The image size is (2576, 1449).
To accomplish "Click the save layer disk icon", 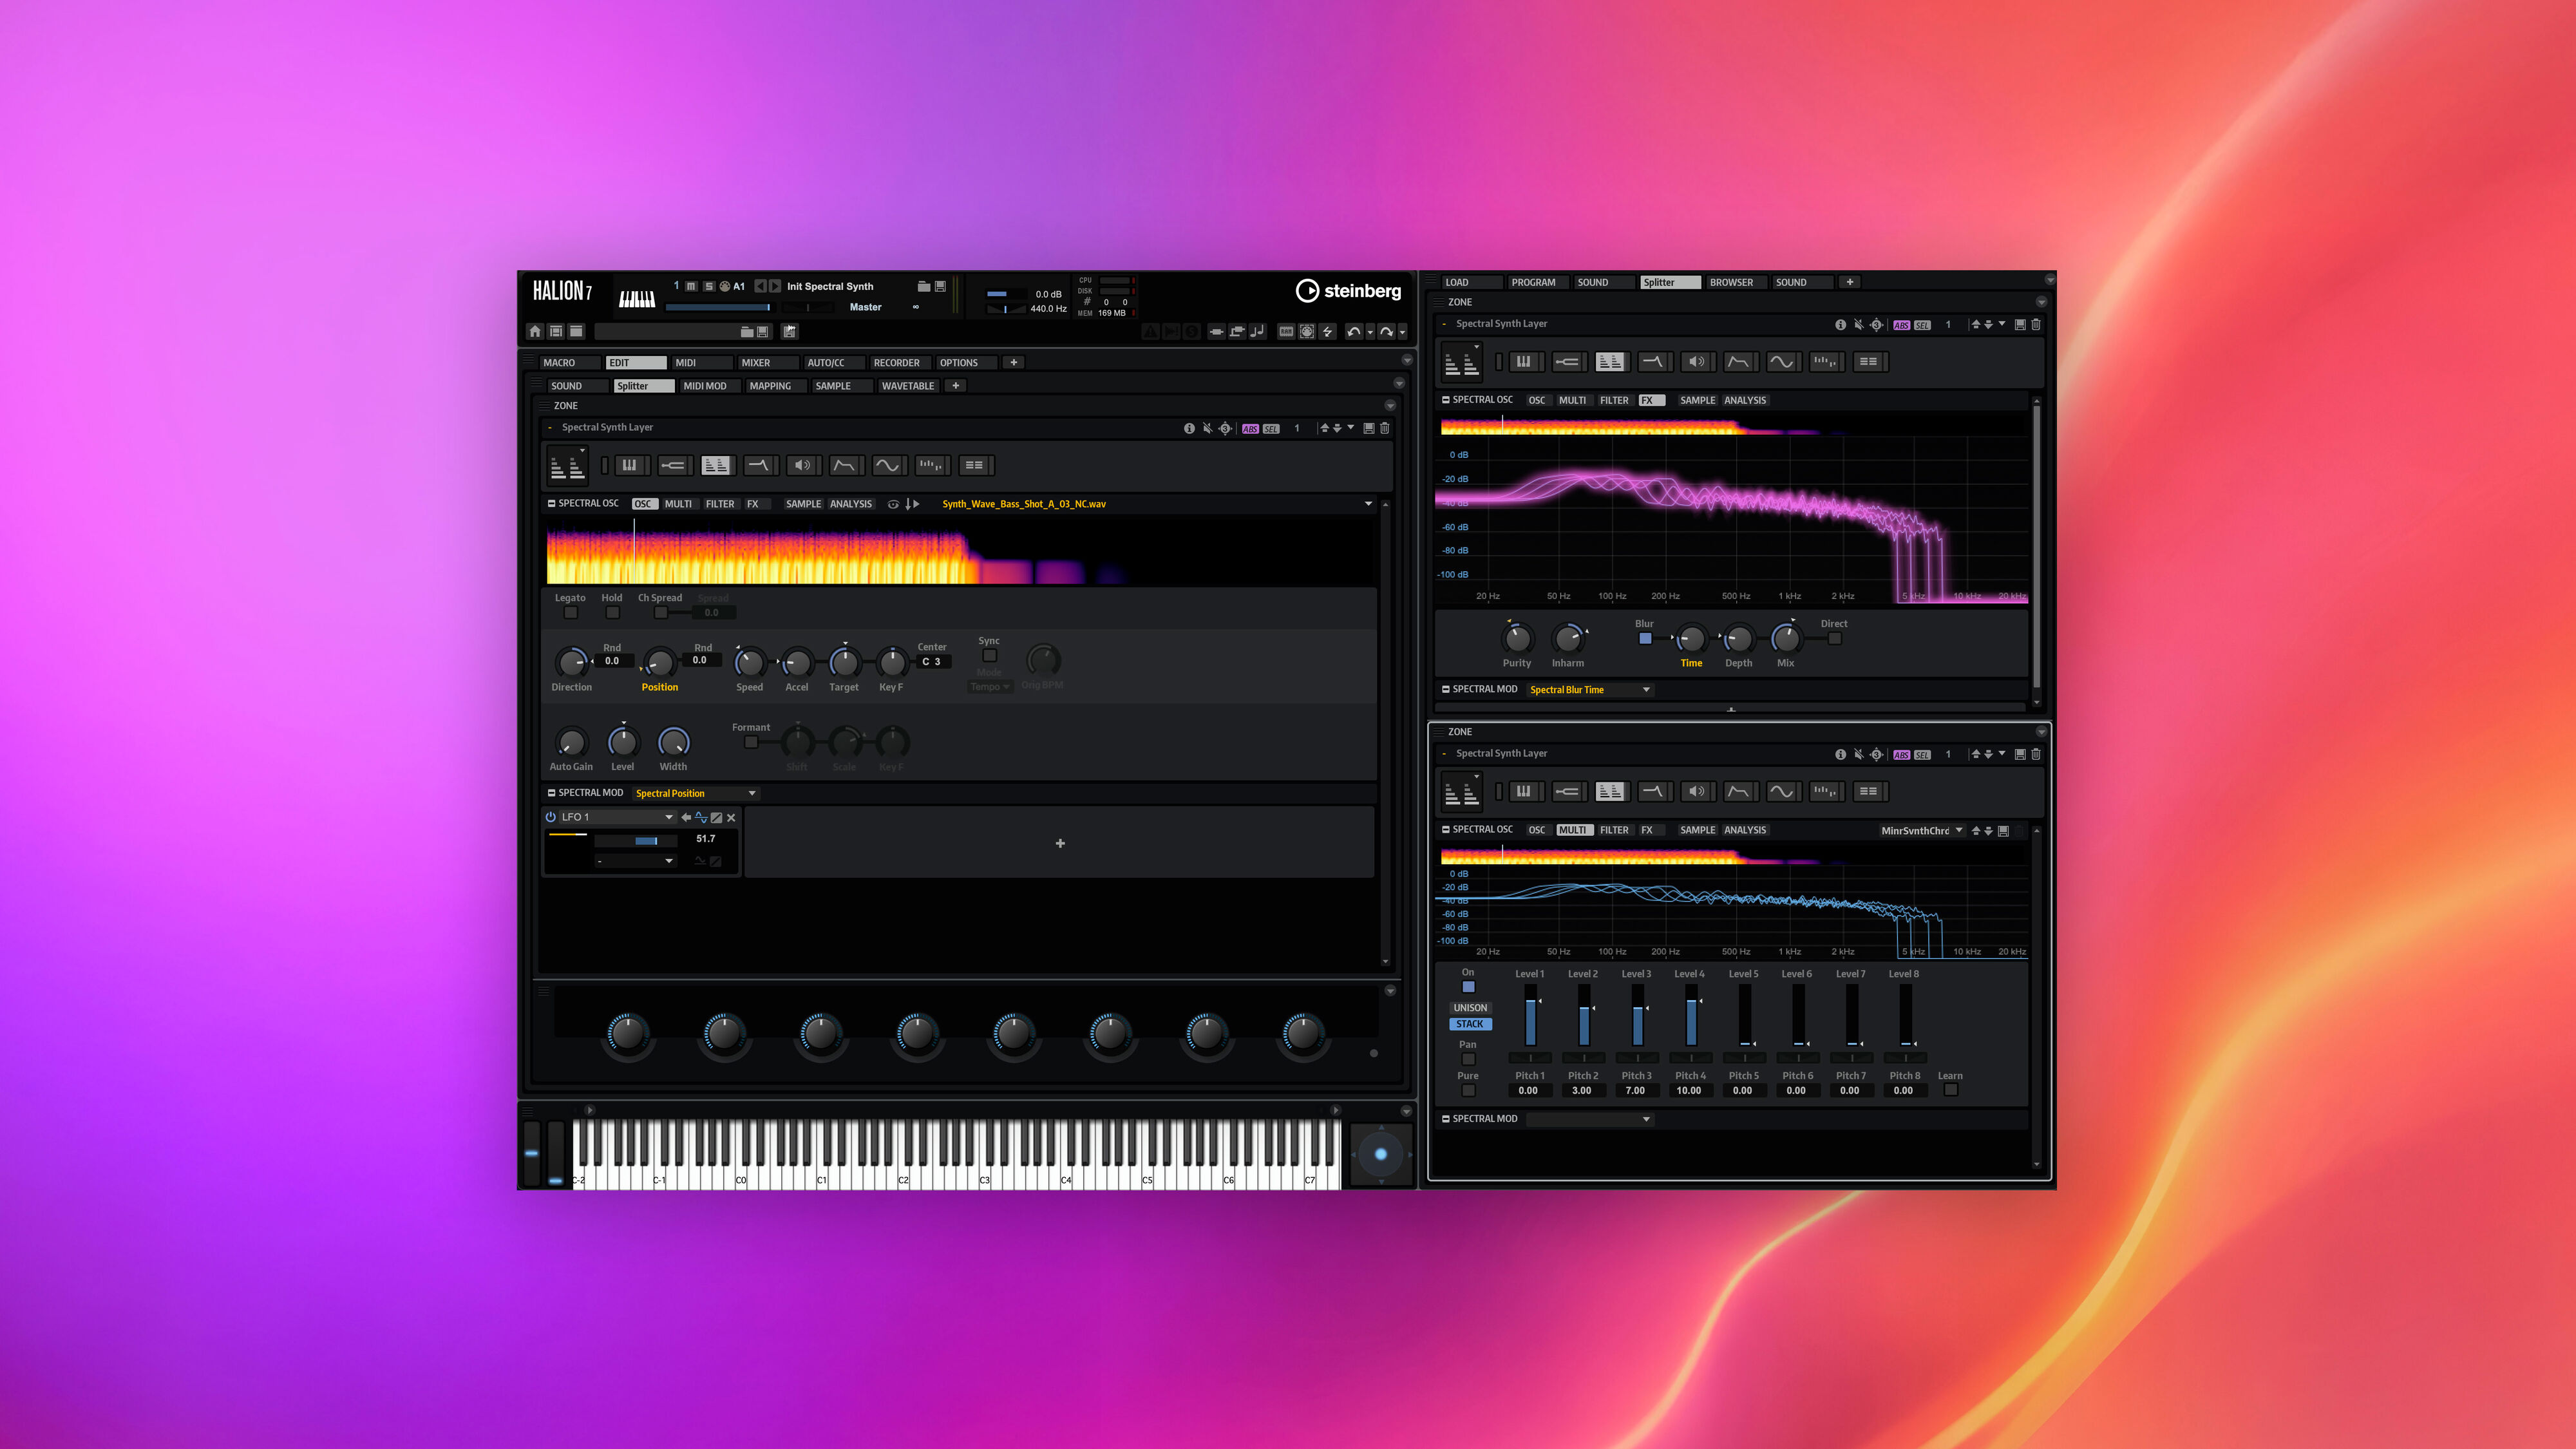I will point(1369,428).
